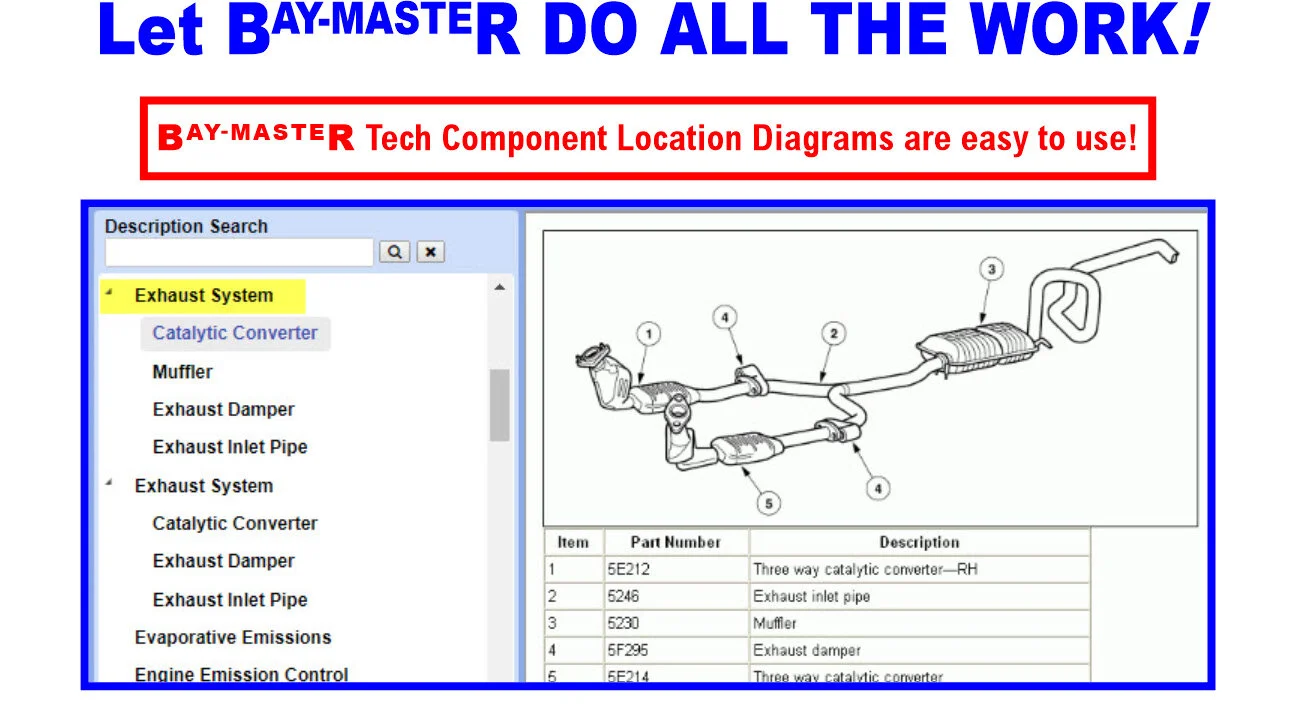Click the exhaust system diagram image
The width and height of the screenshot is (1296, 720).
tap(870, 379)
